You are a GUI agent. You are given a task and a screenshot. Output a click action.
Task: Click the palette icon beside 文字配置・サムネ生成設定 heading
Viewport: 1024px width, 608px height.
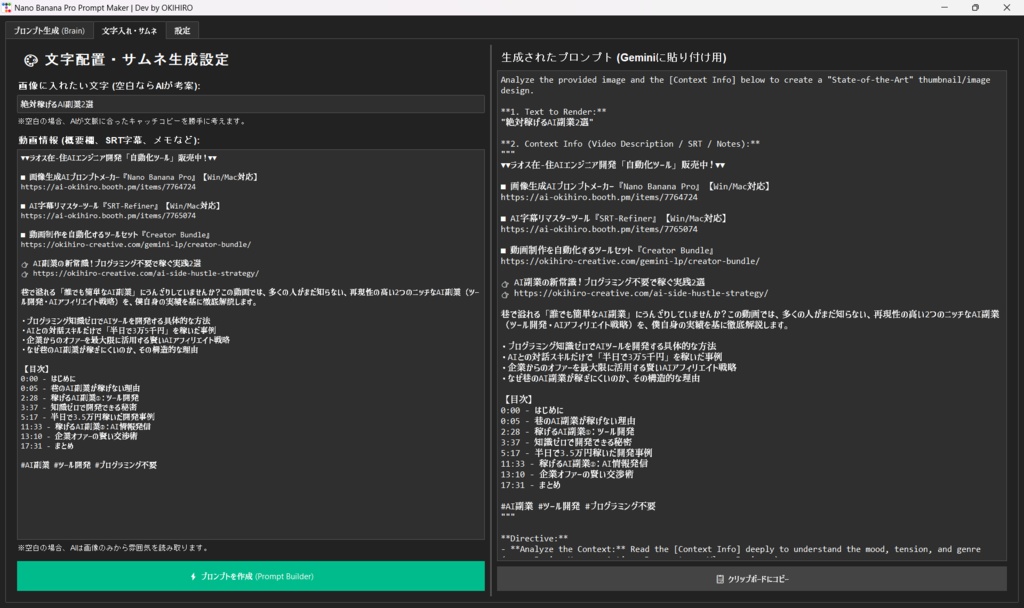[x=29, y=61]
